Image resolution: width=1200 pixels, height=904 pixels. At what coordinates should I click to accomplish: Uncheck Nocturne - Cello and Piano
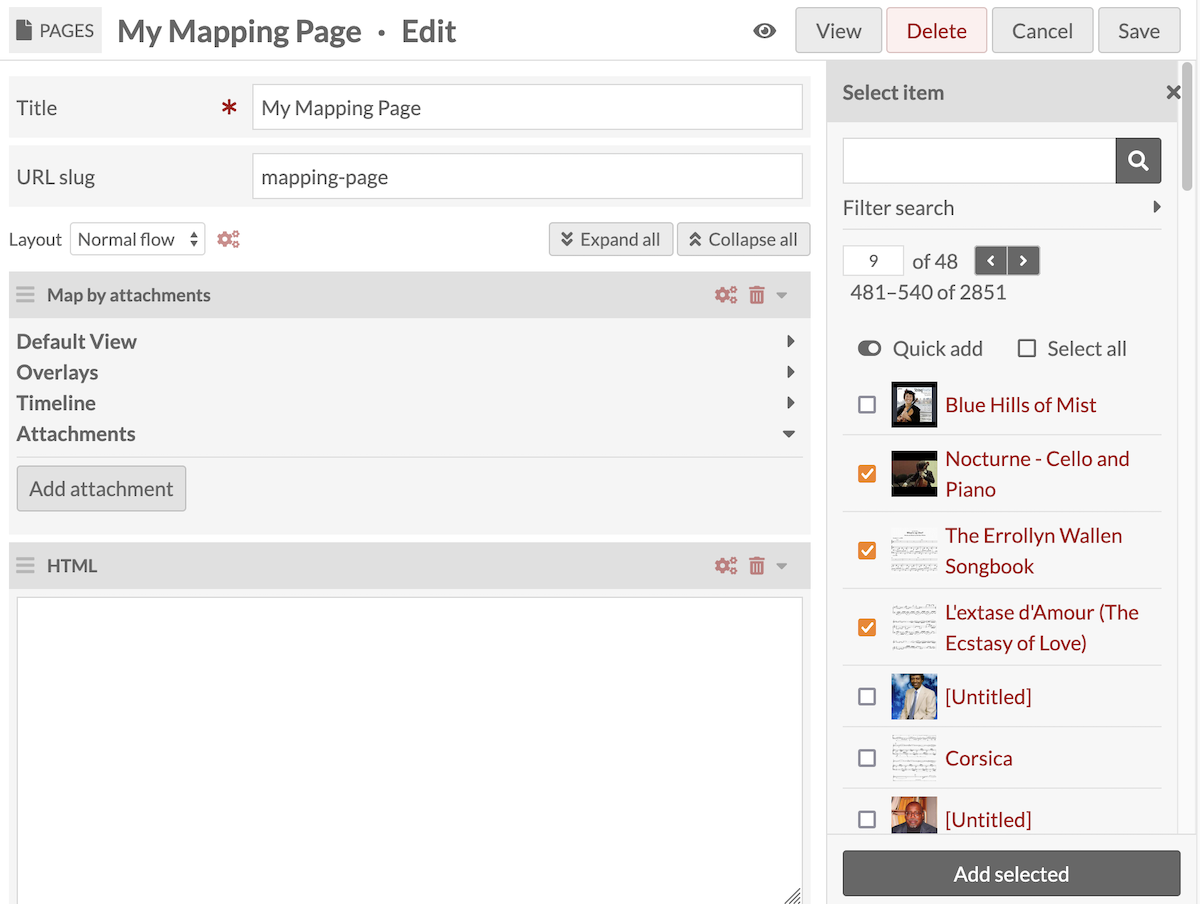point(867,473)
